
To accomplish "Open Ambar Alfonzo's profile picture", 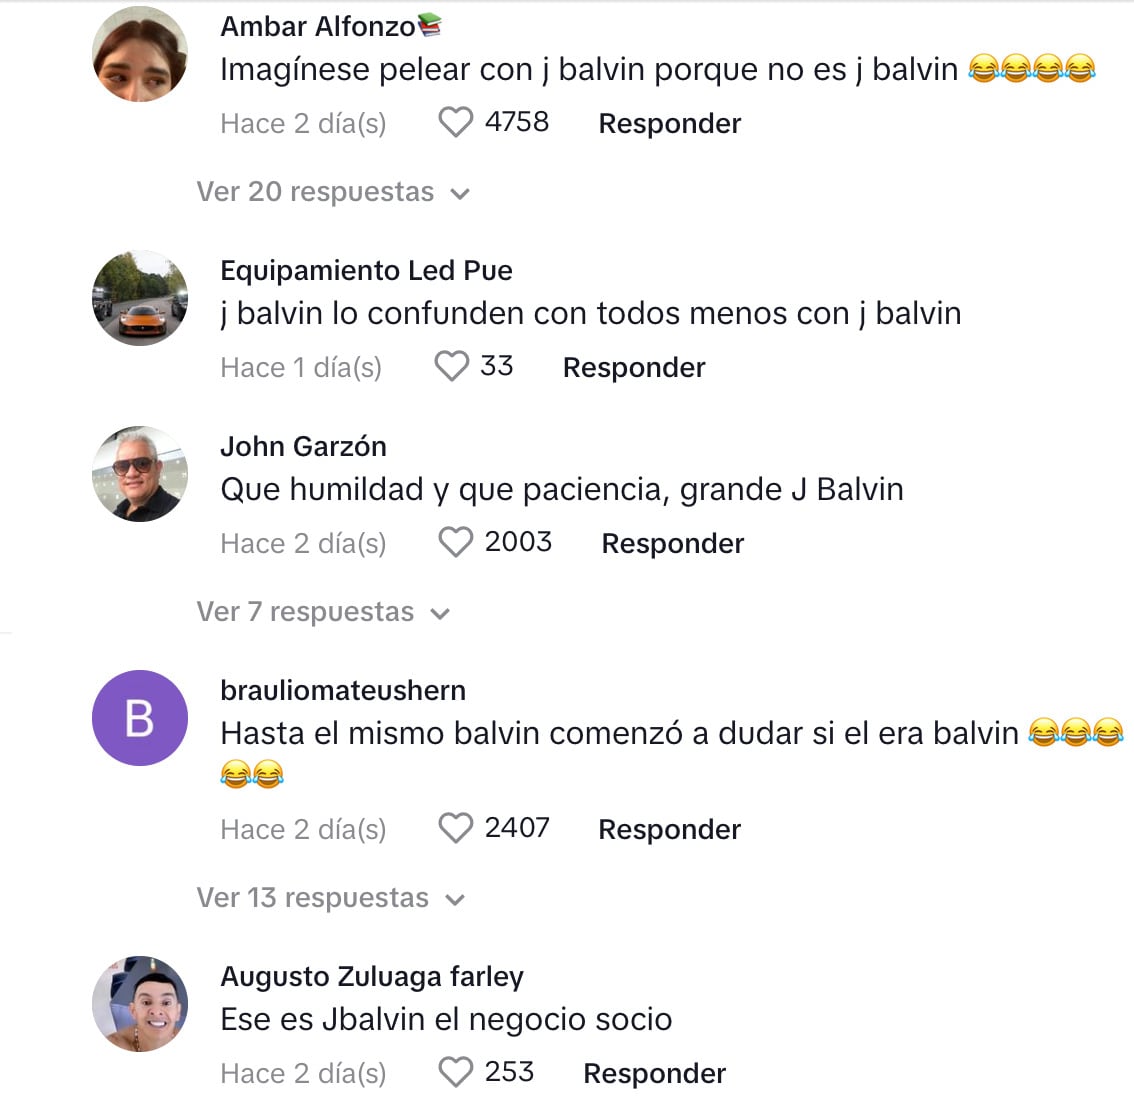I will (x=140, y=54).
